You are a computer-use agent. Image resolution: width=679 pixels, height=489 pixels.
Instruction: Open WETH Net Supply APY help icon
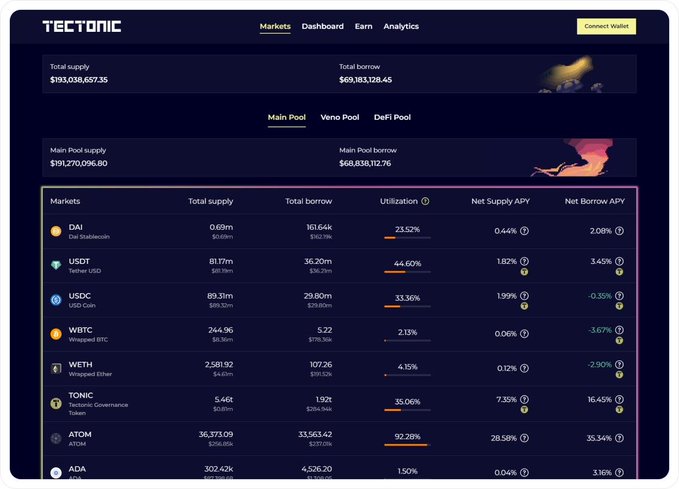point(524,368)
